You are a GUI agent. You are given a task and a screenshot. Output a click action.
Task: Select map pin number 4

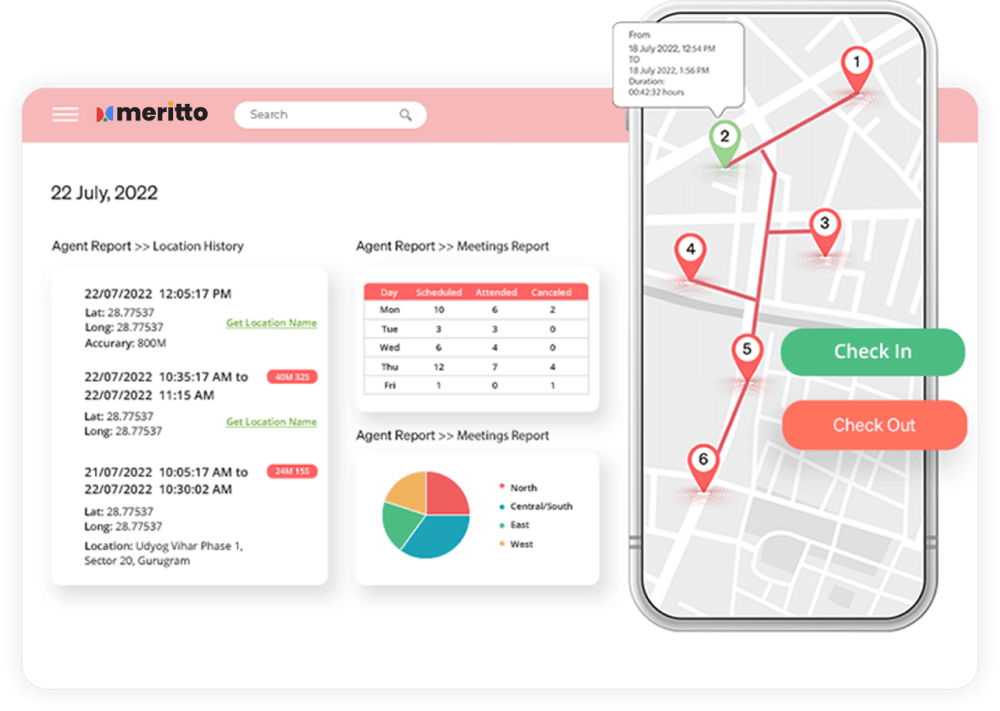[689, 252]
